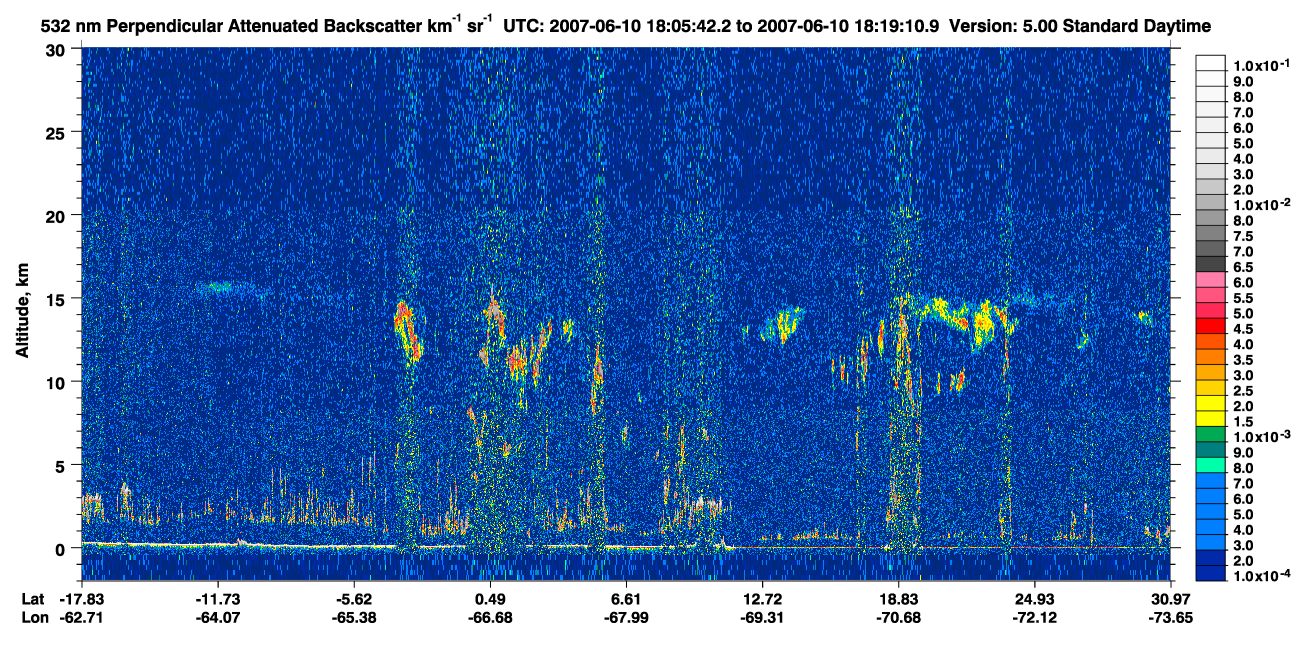The image size is (1300, 667).
Task: Click colorbar label 1.0x10-2
Action: click(1261, 204)
